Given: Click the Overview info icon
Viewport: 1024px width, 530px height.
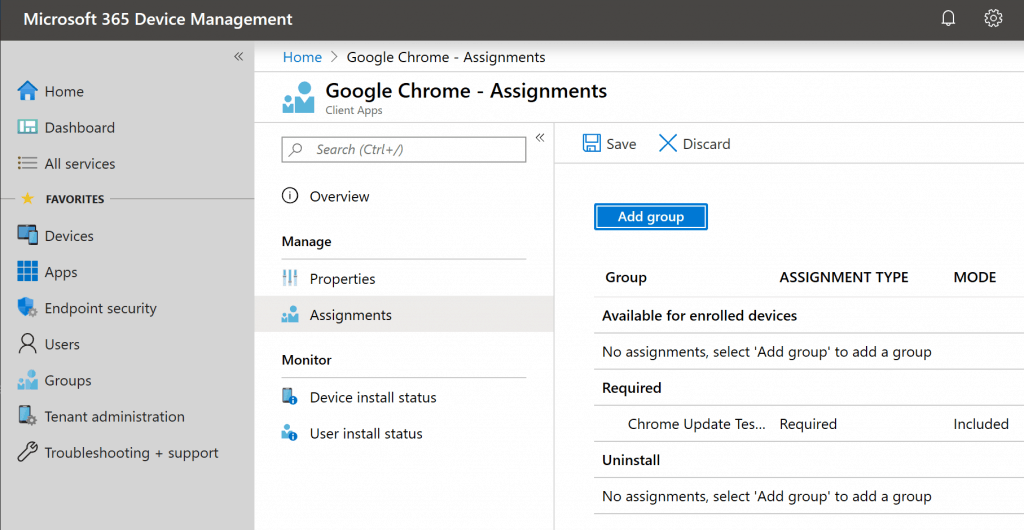Looking at the screenshot, I should [290, 196].
